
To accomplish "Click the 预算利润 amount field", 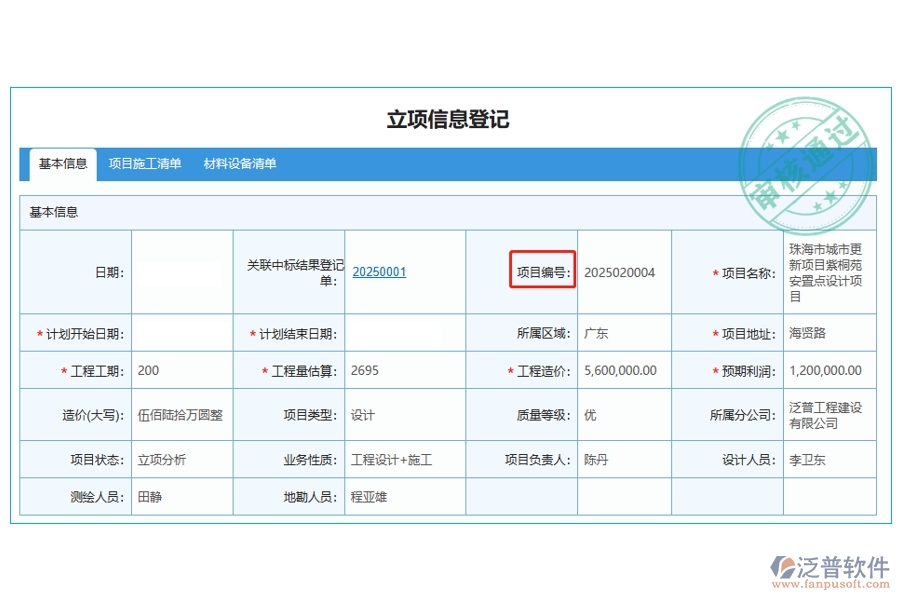I will (x=830, y=370).
